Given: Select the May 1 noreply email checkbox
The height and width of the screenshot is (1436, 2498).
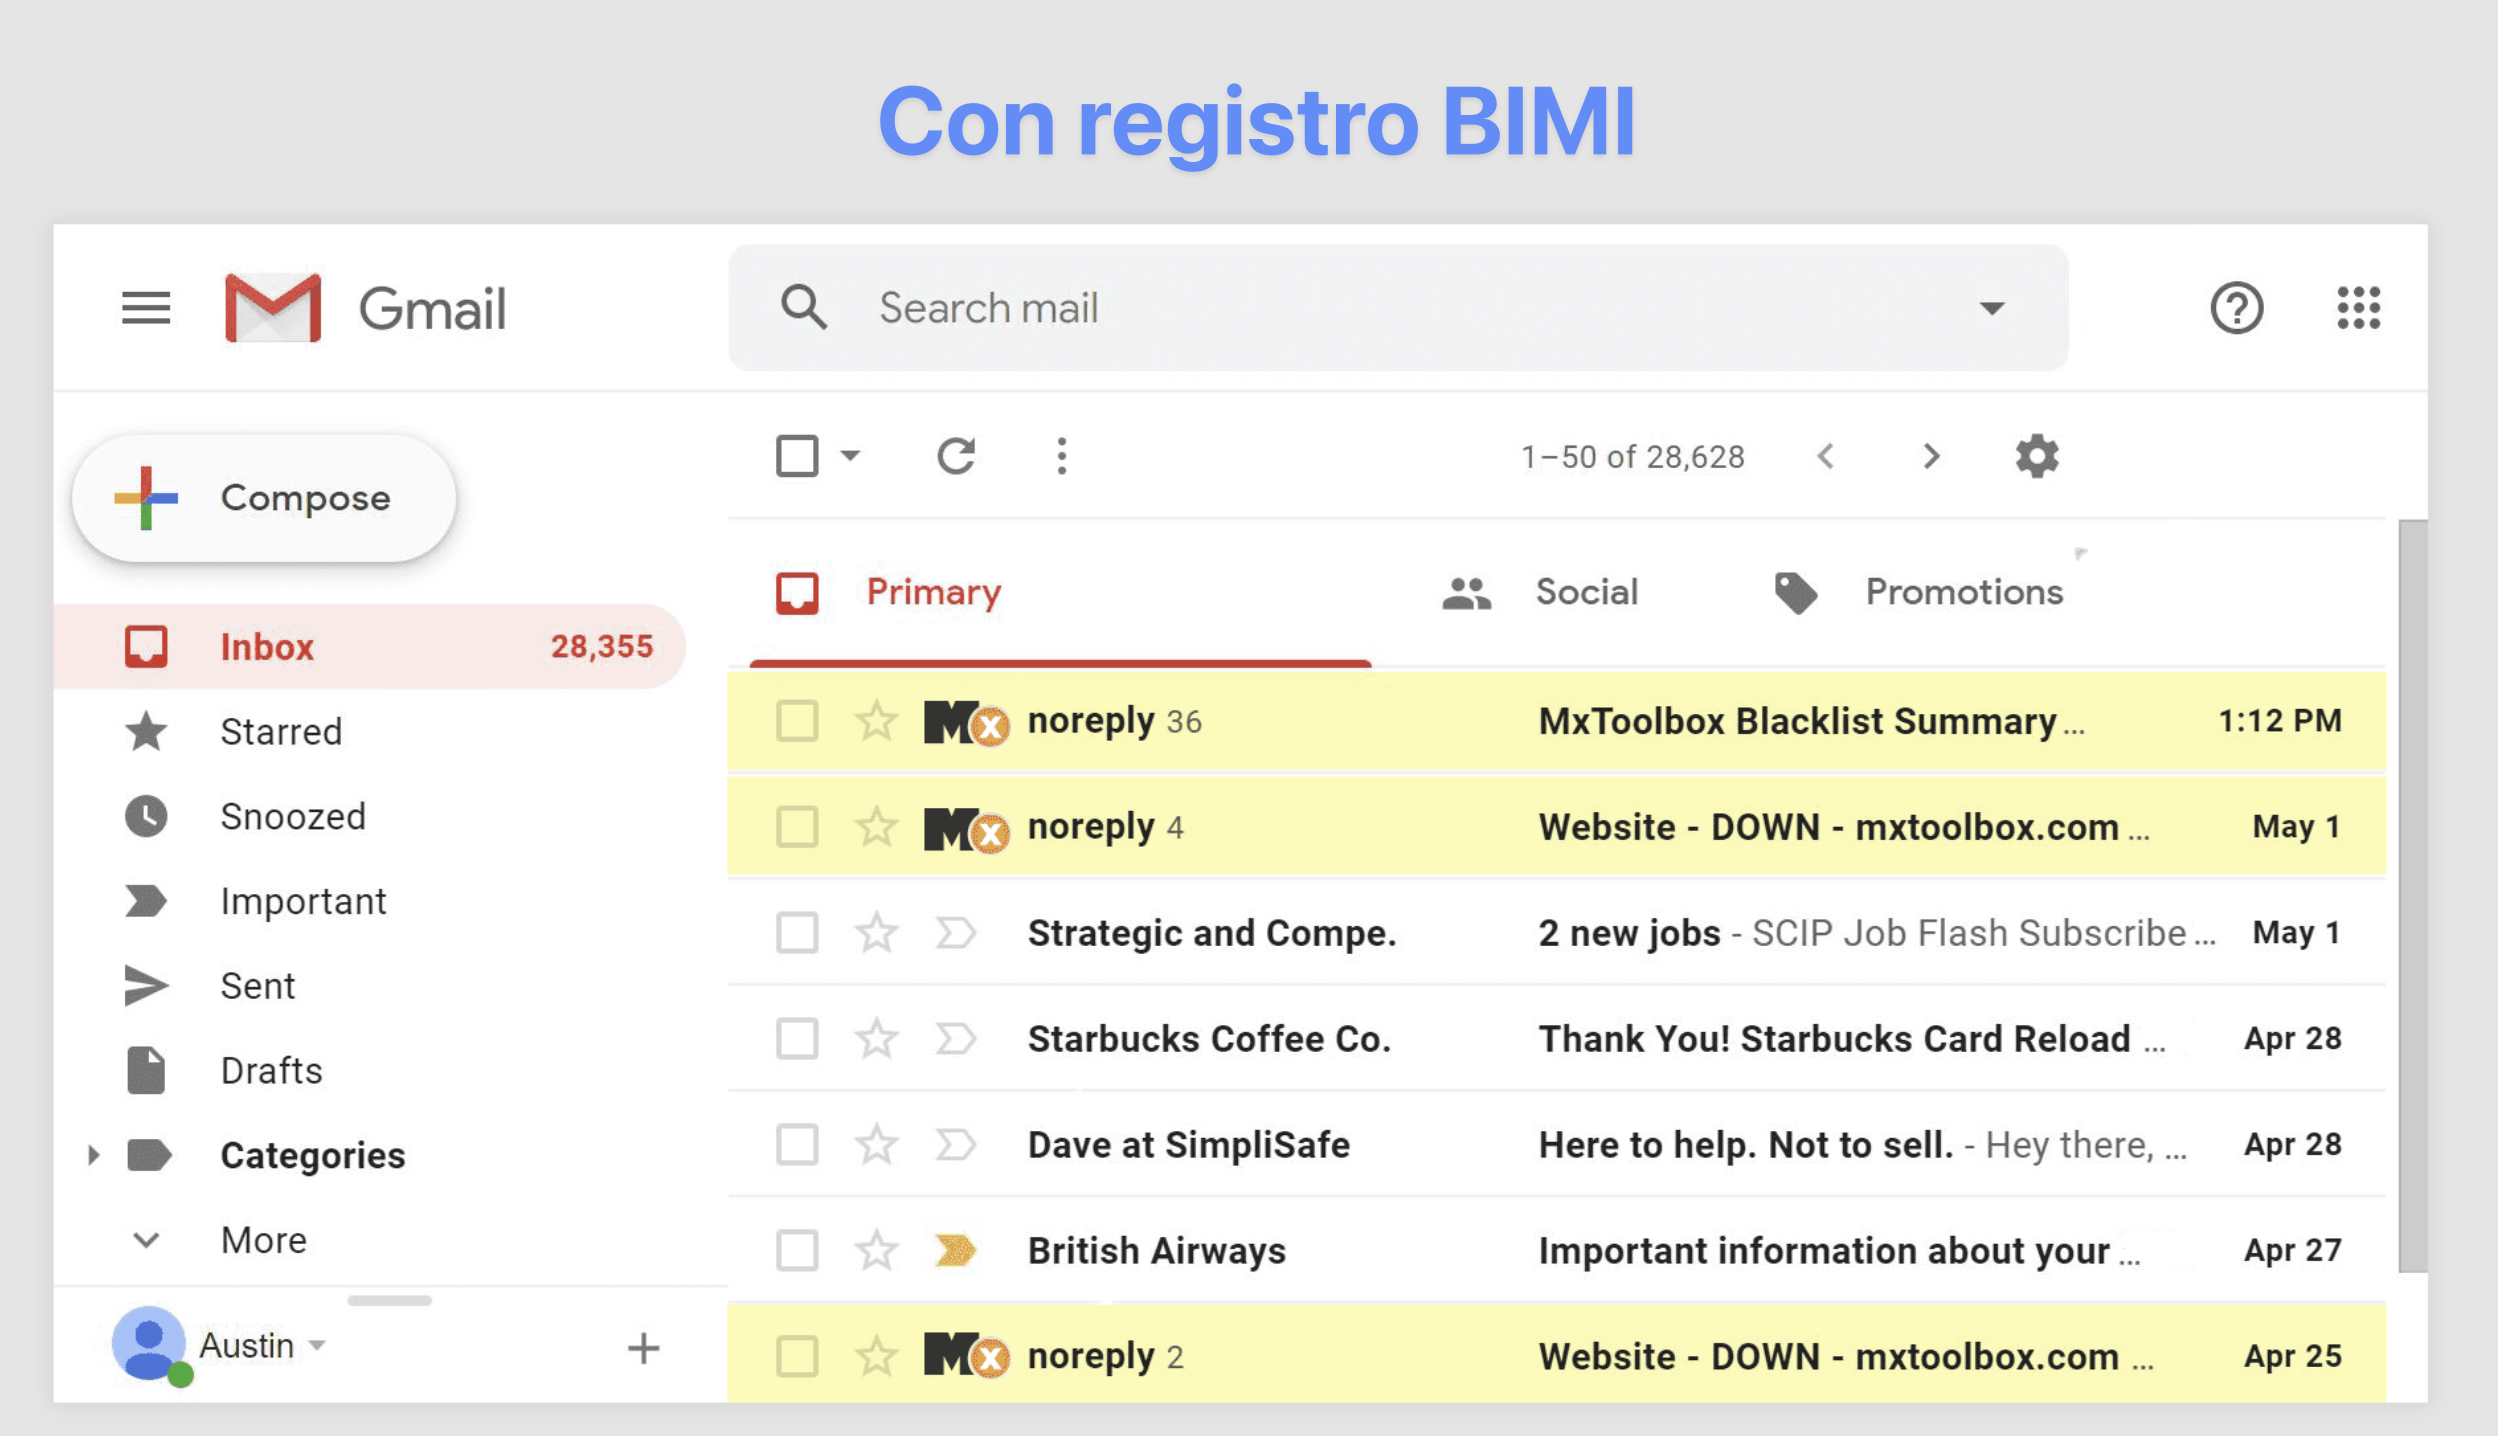Looking at the screenshot, I should [797, 827].
